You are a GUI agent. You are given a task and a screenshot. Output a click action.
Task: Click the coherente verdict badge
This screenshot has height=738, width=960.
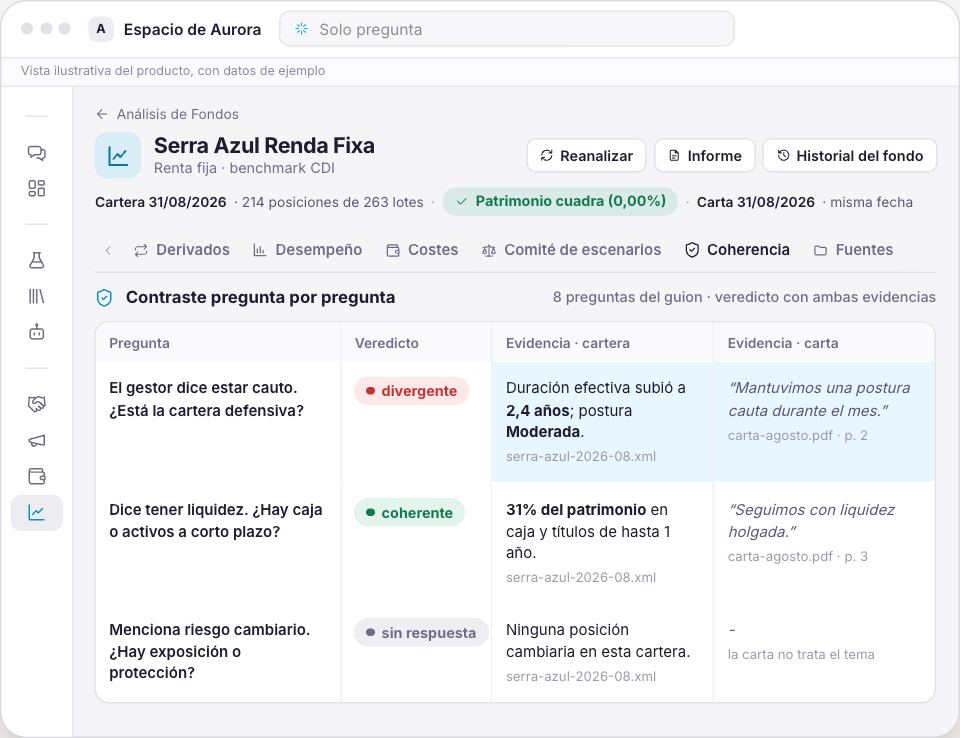410,513
